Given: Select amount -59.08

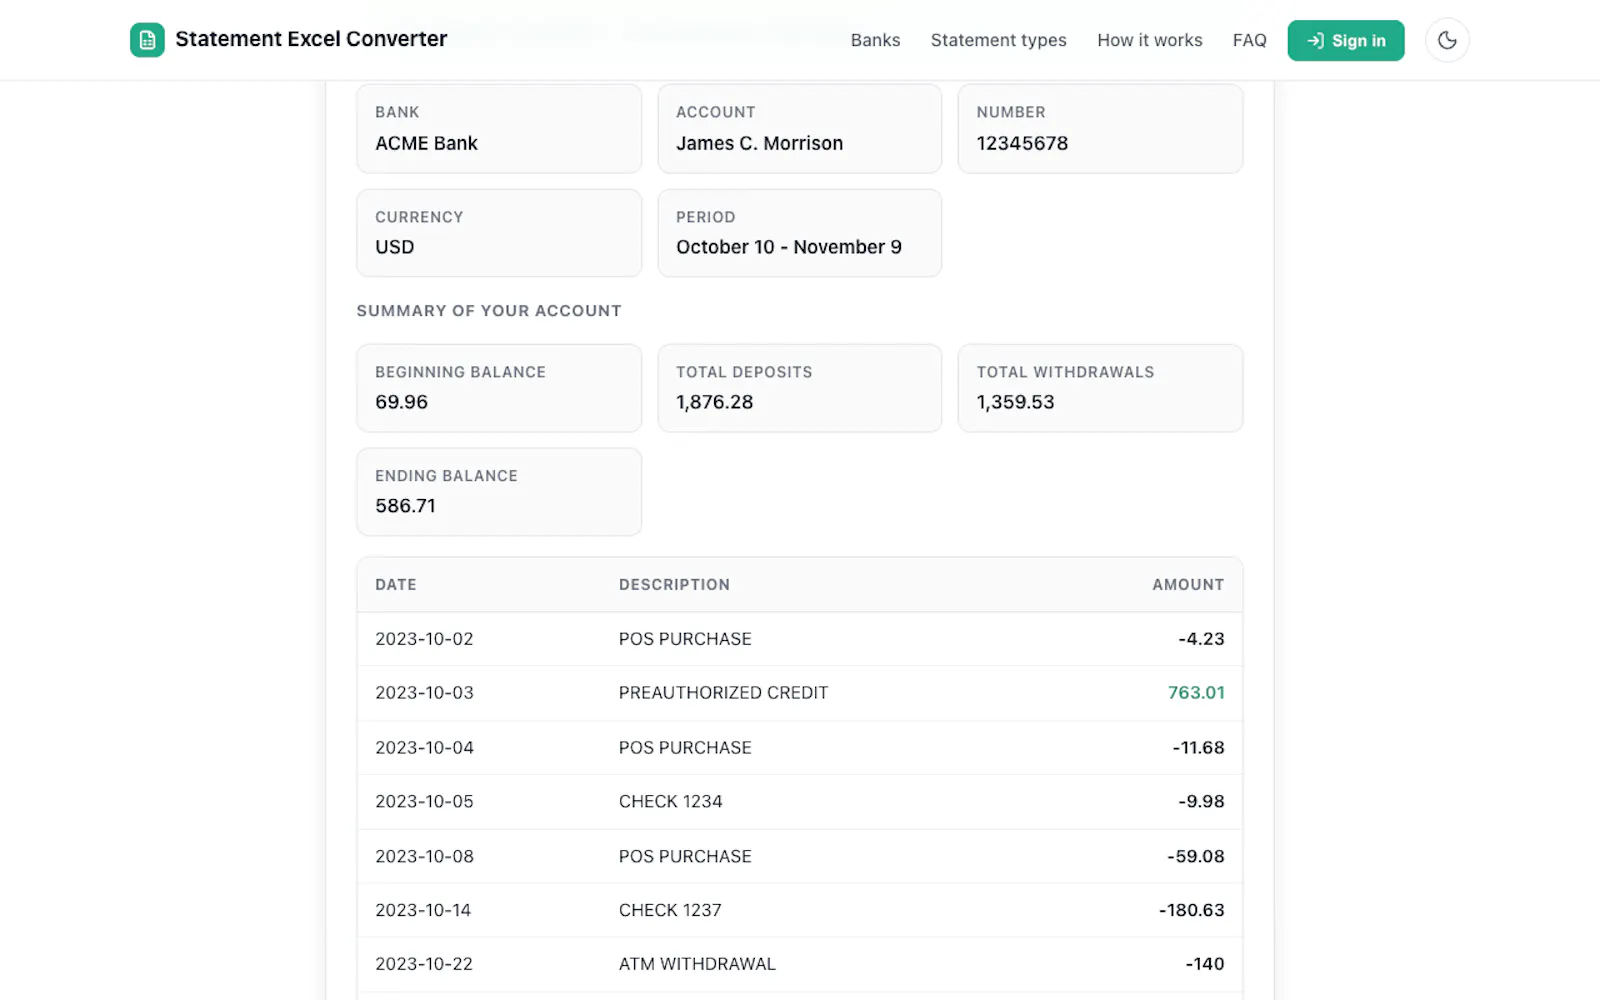Looking at the screenshot, I should (x=1196, y=857).
